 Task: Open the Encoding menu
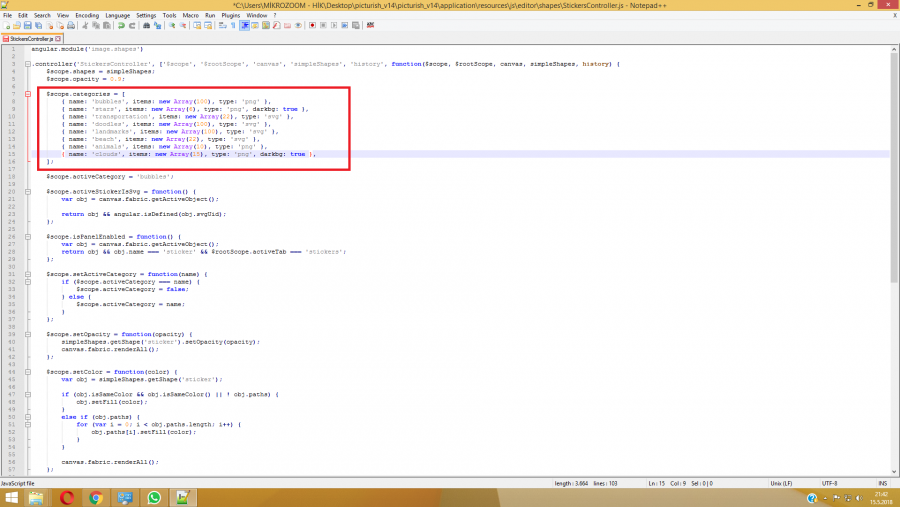tap(87, 16)
